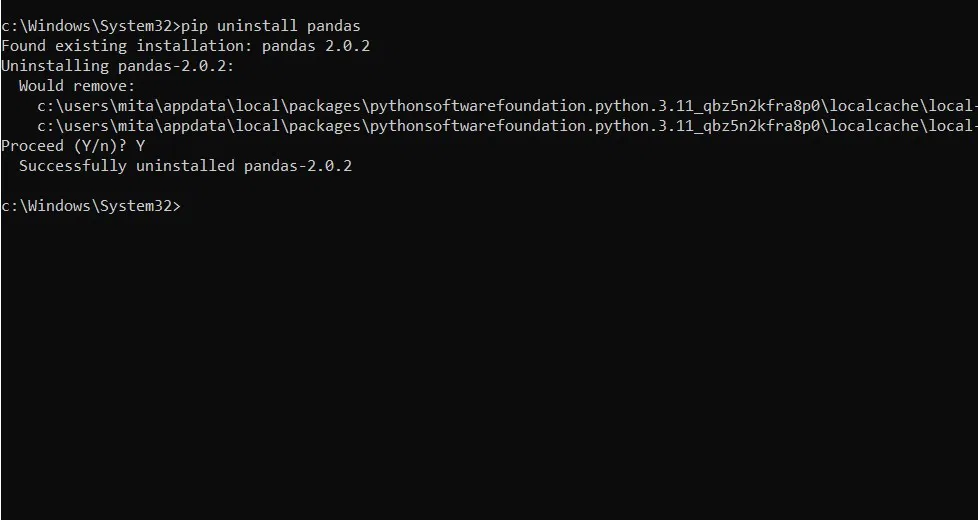Click 'packages' folder name in the upper path

[324, 106]
